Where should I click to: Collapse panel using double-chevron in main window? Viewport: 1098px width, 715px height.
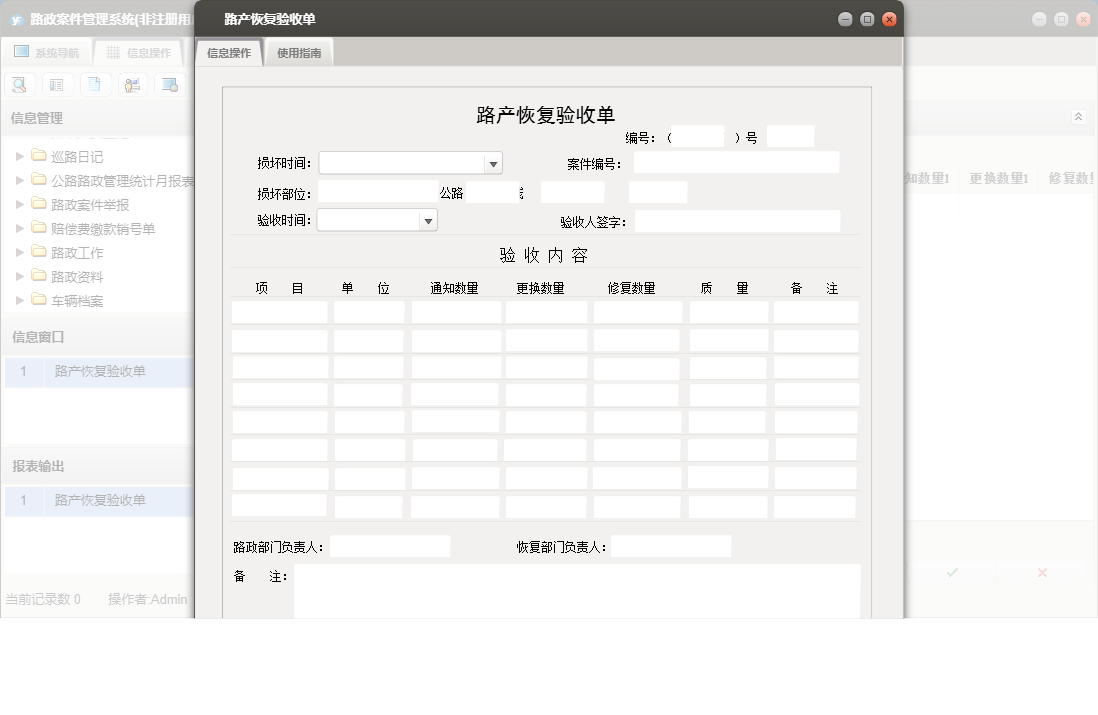coord(1078,117)
